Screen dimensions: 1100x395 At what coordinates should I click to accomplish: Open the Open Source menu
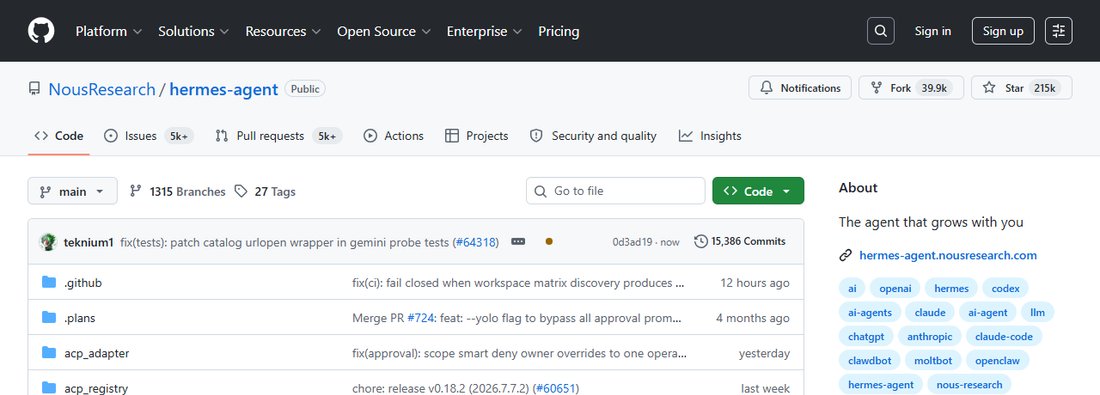384,32
